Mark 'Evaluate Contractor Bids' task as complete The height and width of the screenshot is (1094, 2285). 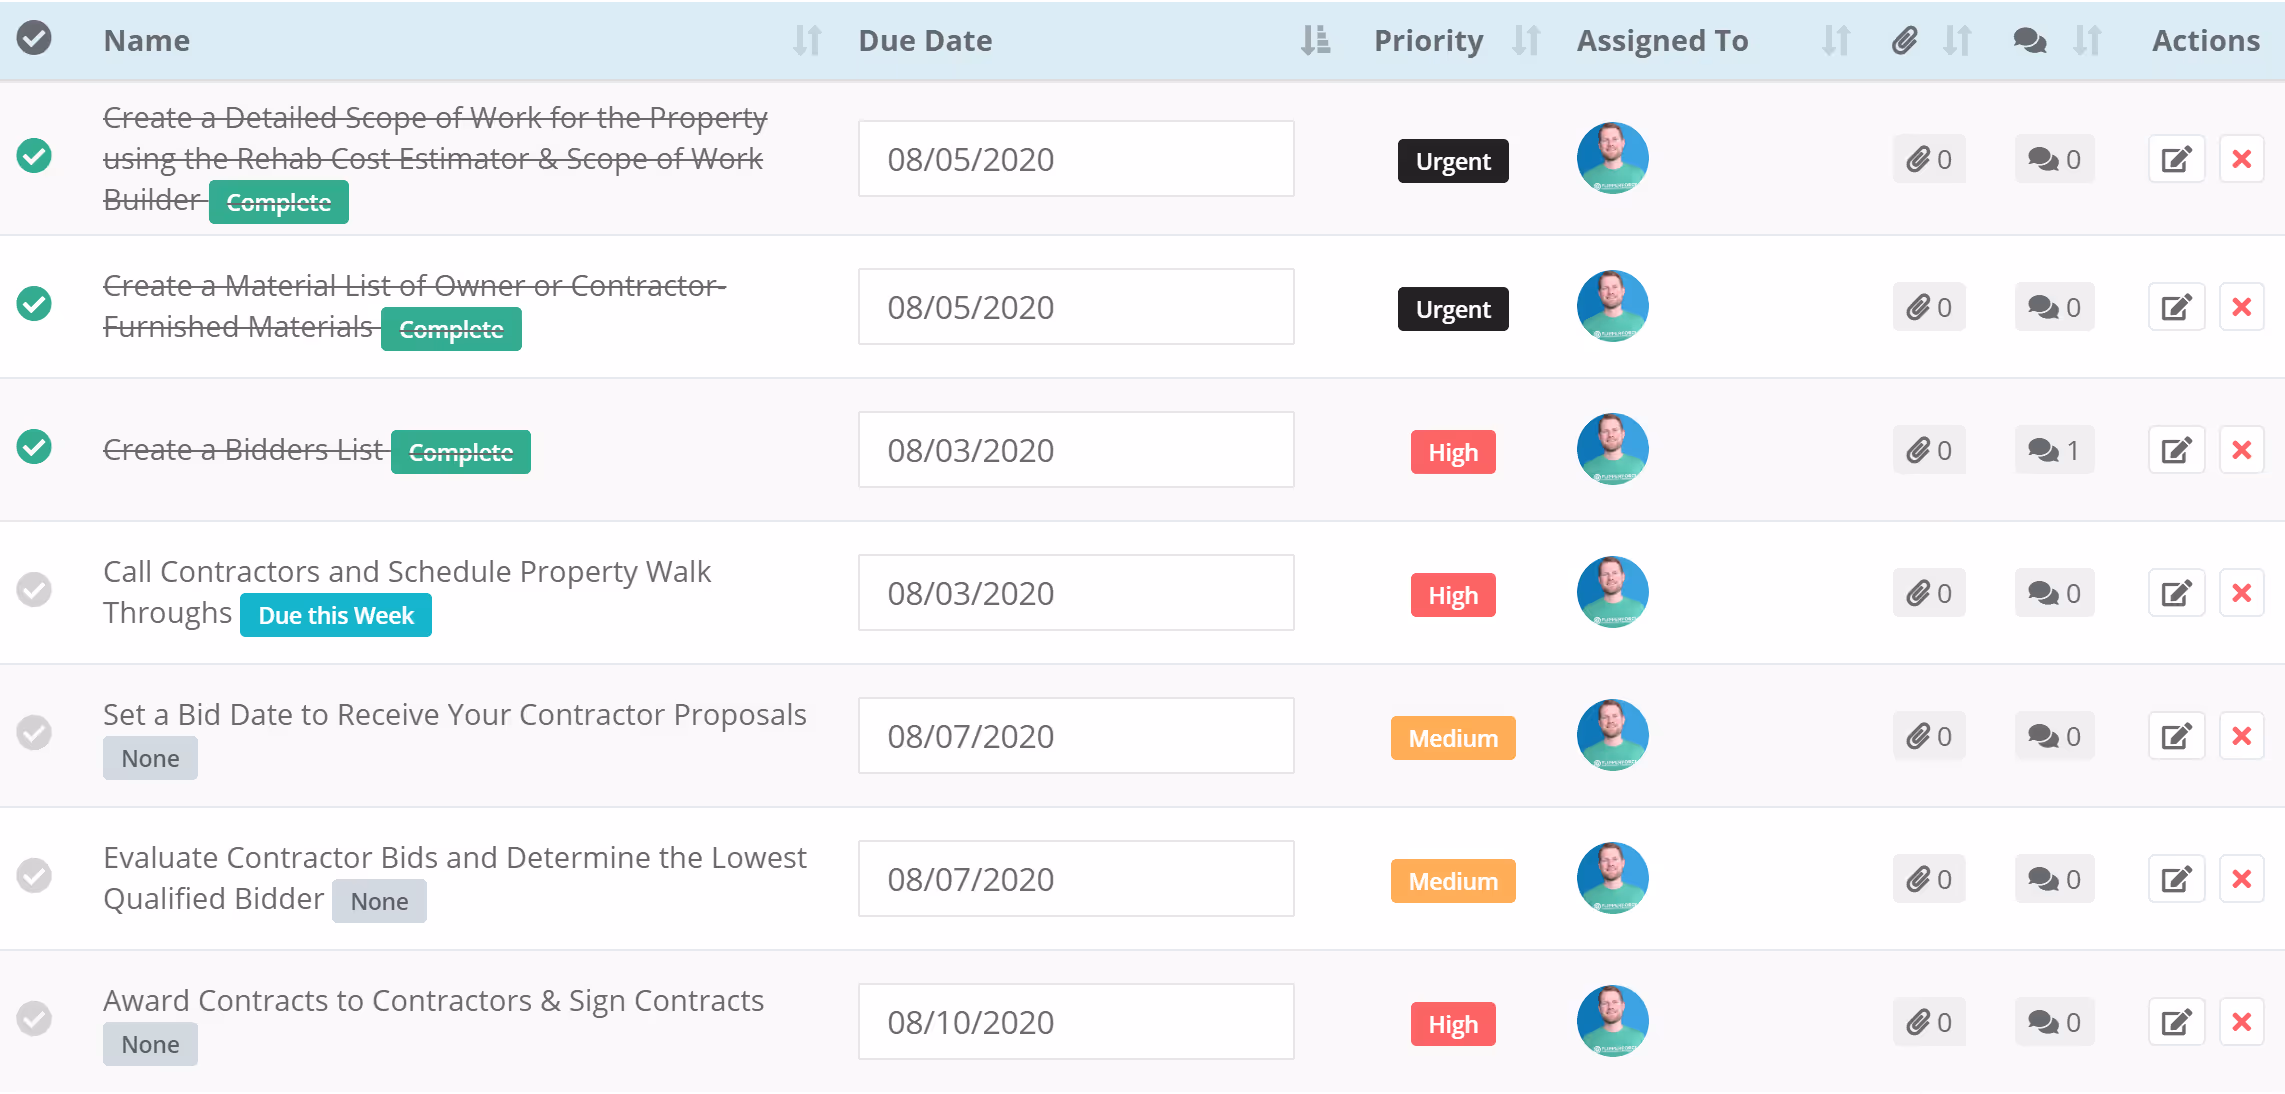(x=34, y=876)
